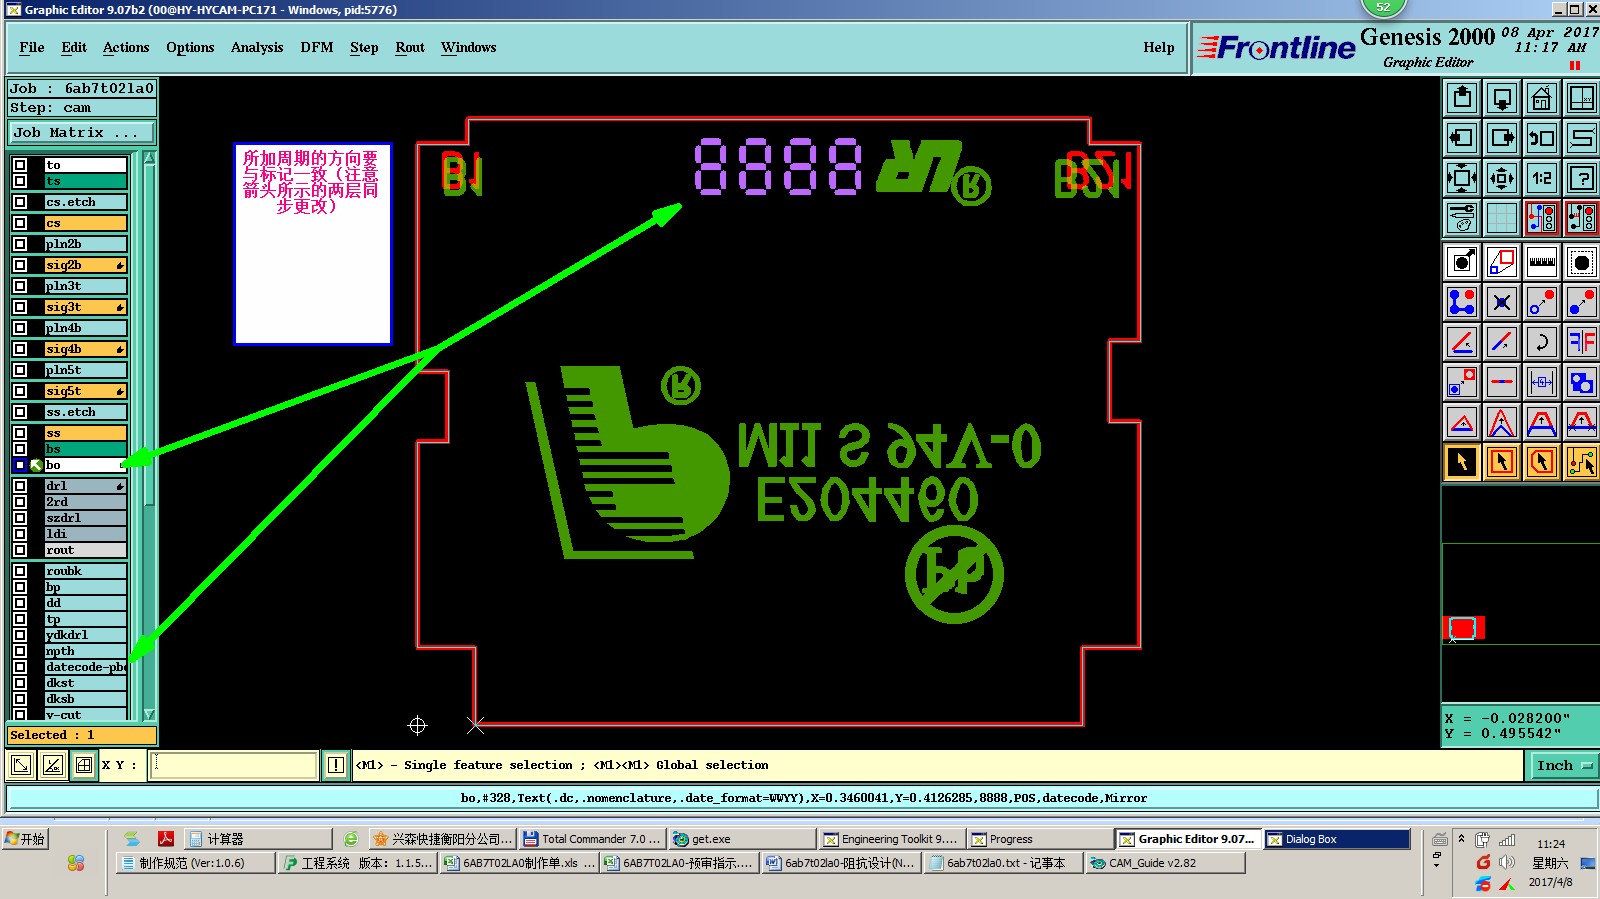Click the Job Matrix button

(x=82, y=132)
